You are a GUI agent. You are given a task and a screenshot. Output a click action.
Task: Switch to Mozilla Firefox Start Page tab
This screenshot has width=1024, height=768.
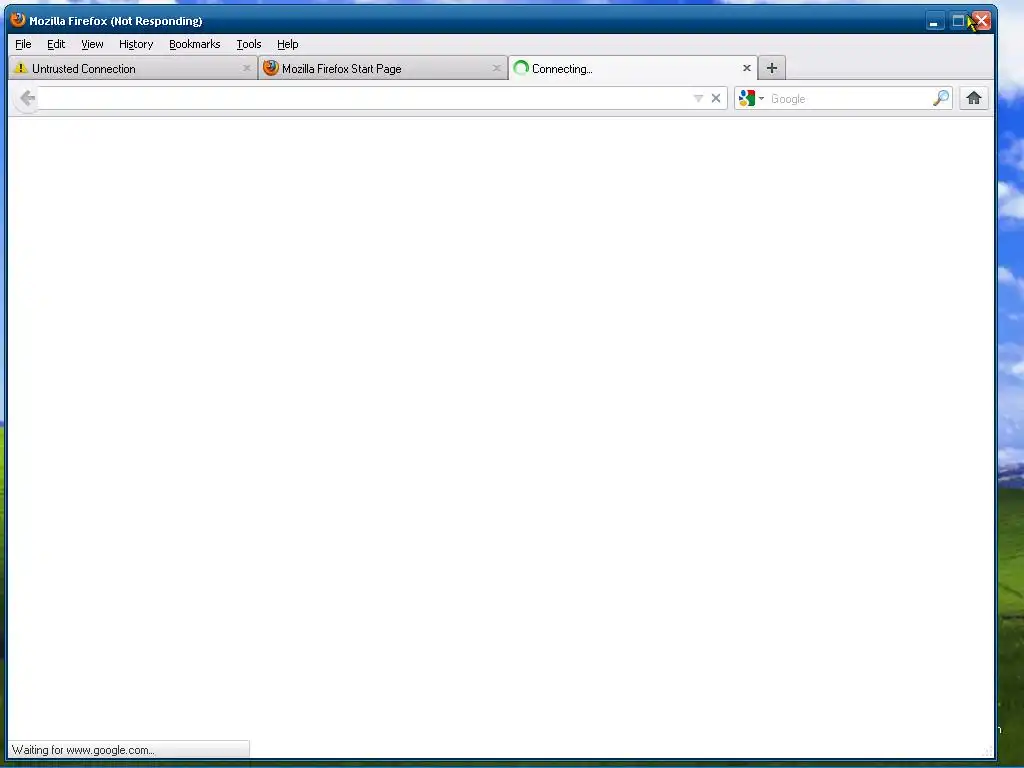click(383, 68)
